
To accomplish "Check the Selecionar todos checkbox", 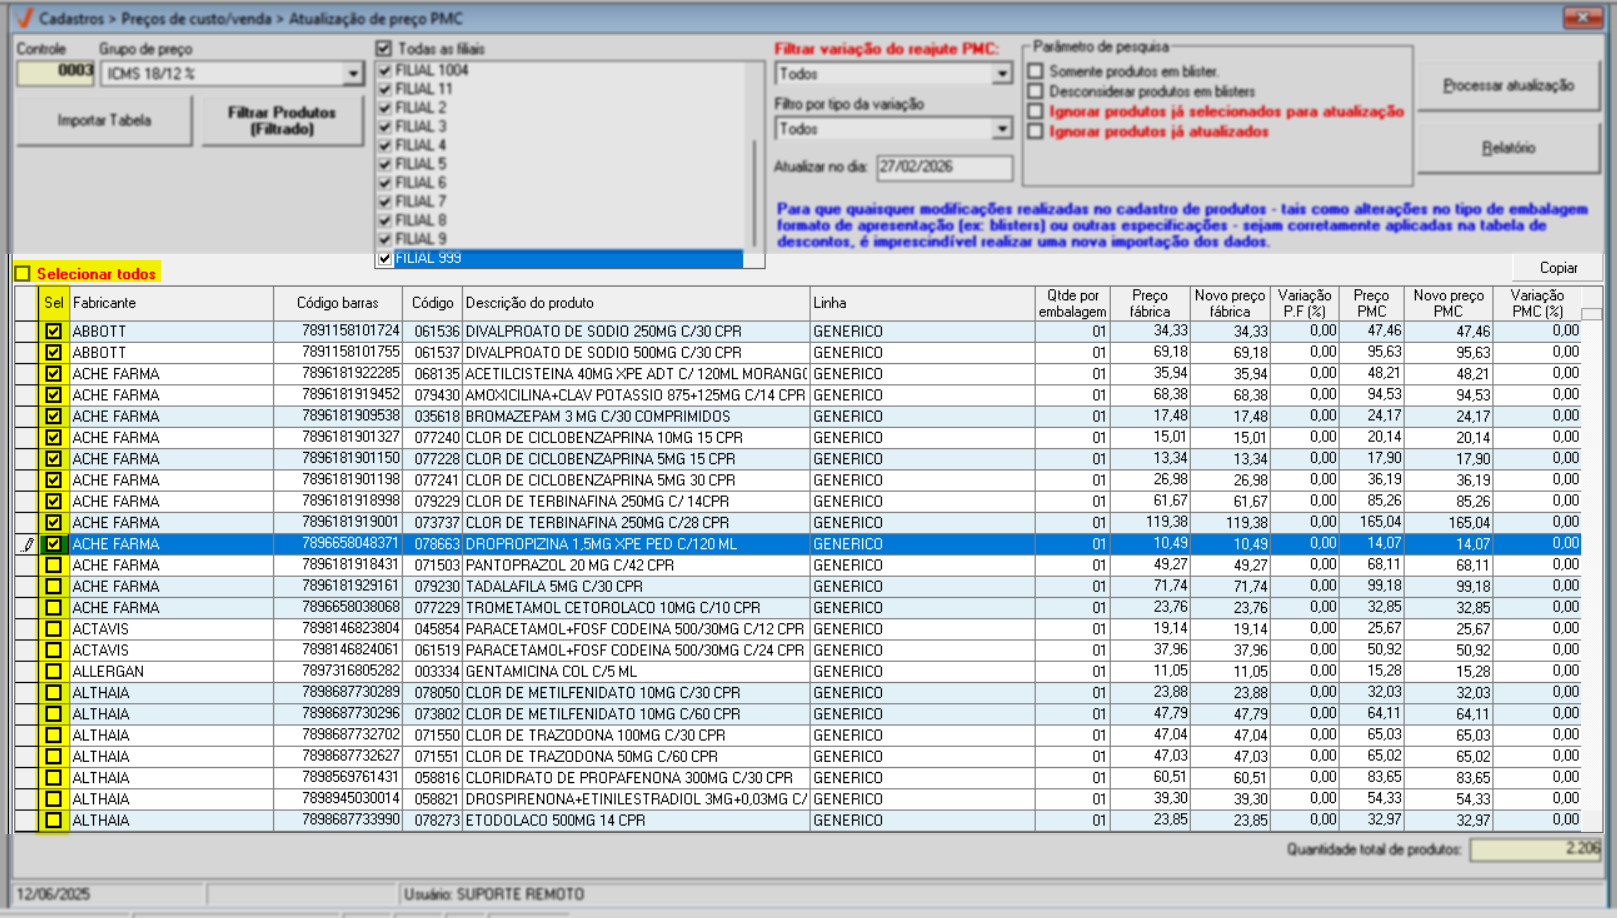I will tap(23, 274).
